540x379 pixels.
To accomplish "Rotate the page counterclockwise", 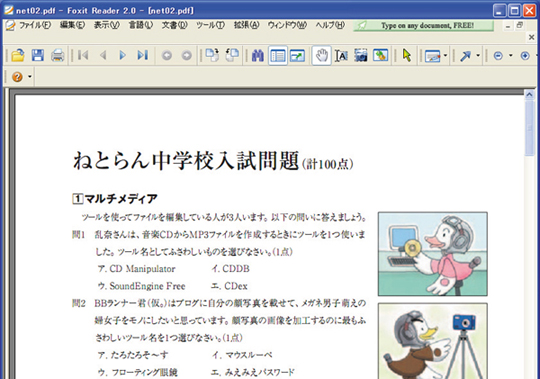I will pos(232,55).
